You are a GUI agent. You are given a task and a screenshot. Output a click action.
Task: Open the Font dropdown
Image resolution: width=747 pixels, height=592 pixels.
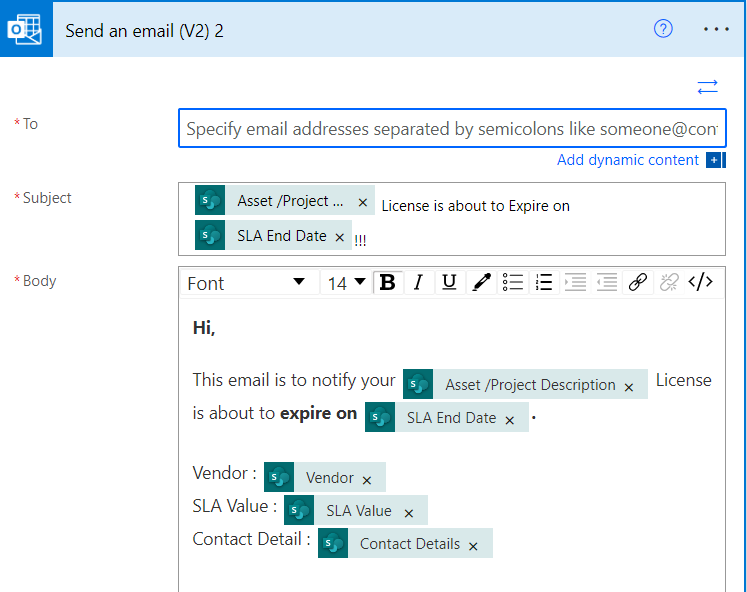(x=246, y=283)
